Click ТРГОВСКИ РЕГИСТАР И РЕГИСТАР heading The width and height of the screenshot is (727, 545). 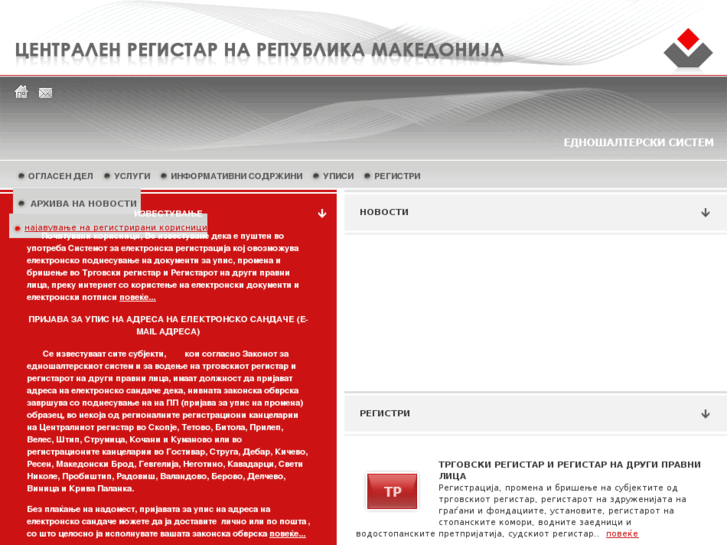pos(569,470)
